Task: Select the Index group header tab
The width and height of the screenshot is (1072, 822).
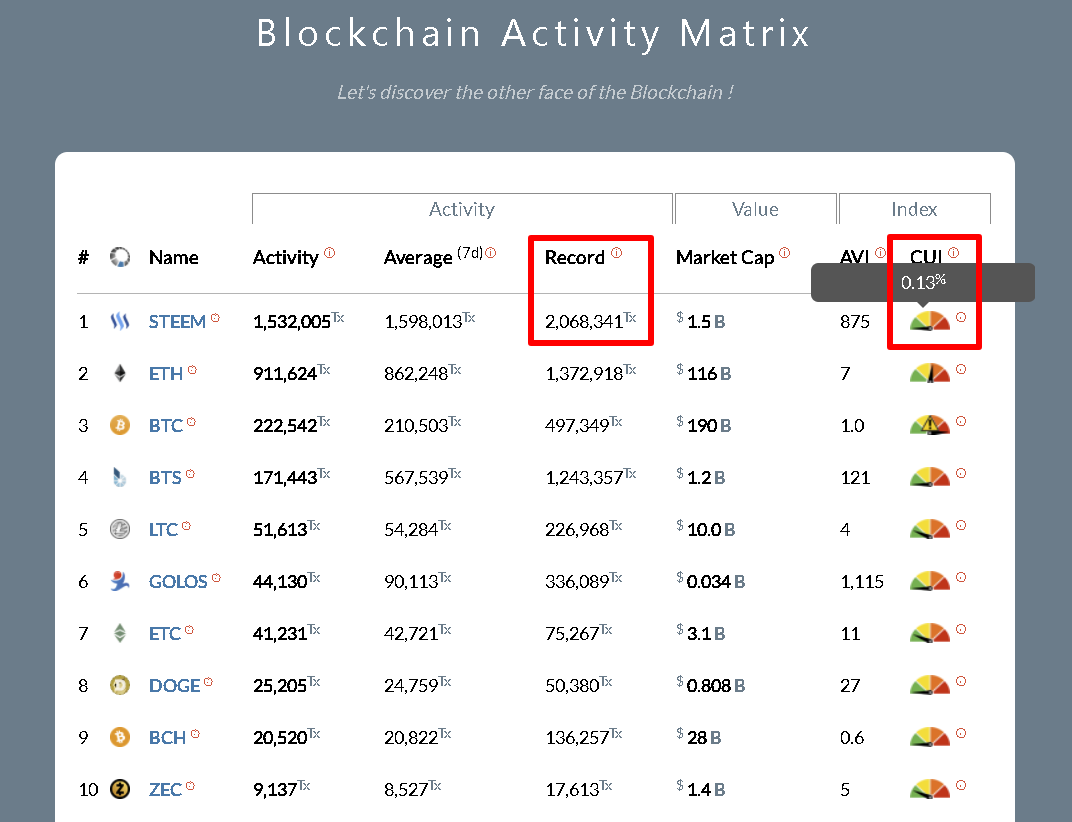Action: click(915, 209)
